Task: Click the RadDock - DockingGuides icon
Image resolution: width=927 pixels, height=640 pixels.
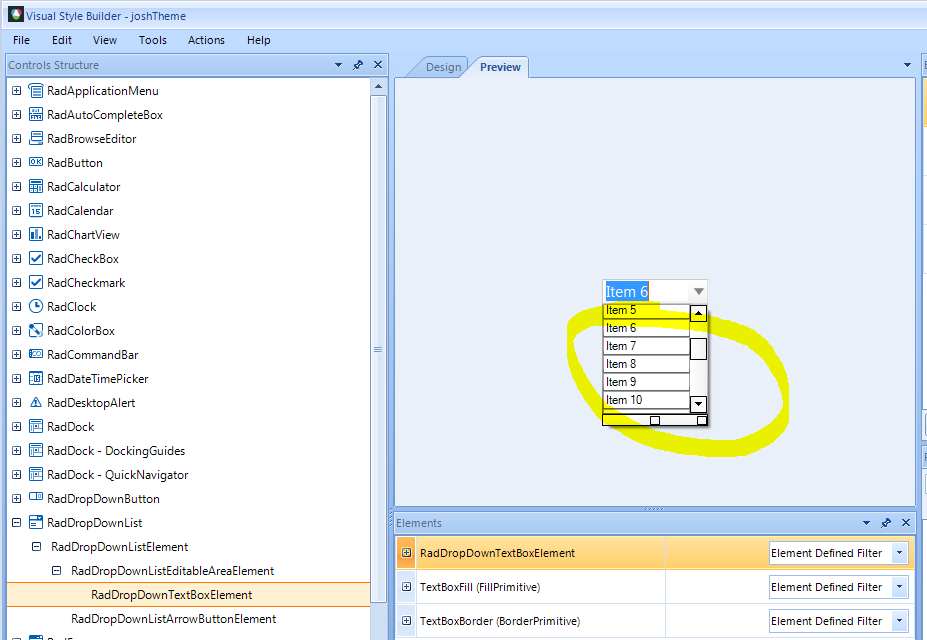Action: coord(36,450)
